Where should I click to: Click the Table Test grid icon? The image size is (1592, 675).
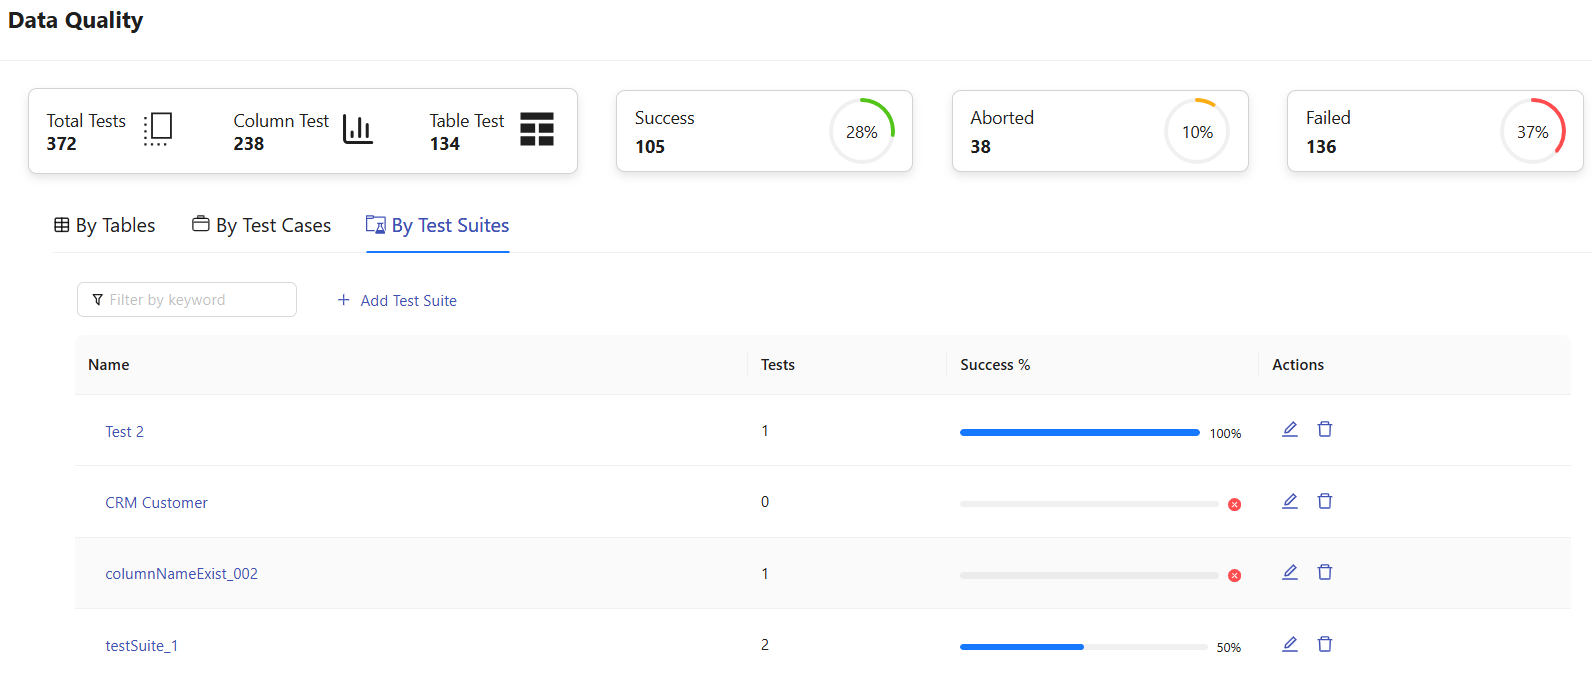tap(537, 129)
